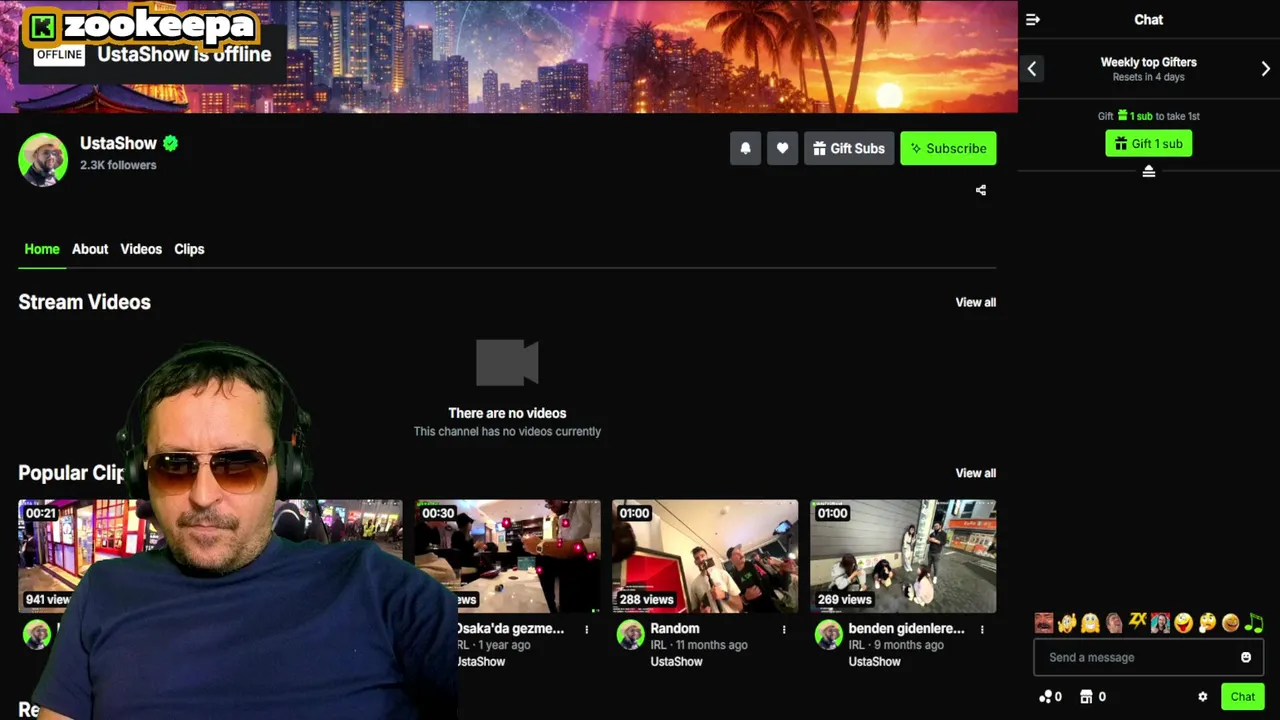Open the Random clip title link
Viewport: 1280px width, 720px height.
tap(675, 628)
